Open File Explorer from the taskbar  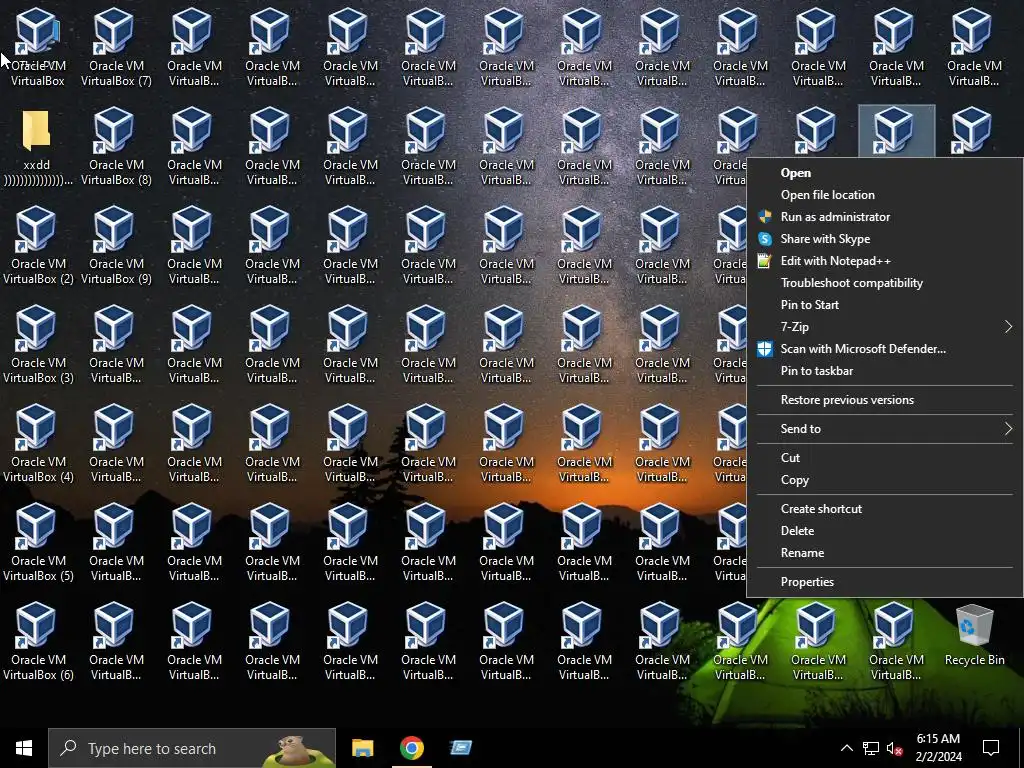coord(362,748)
